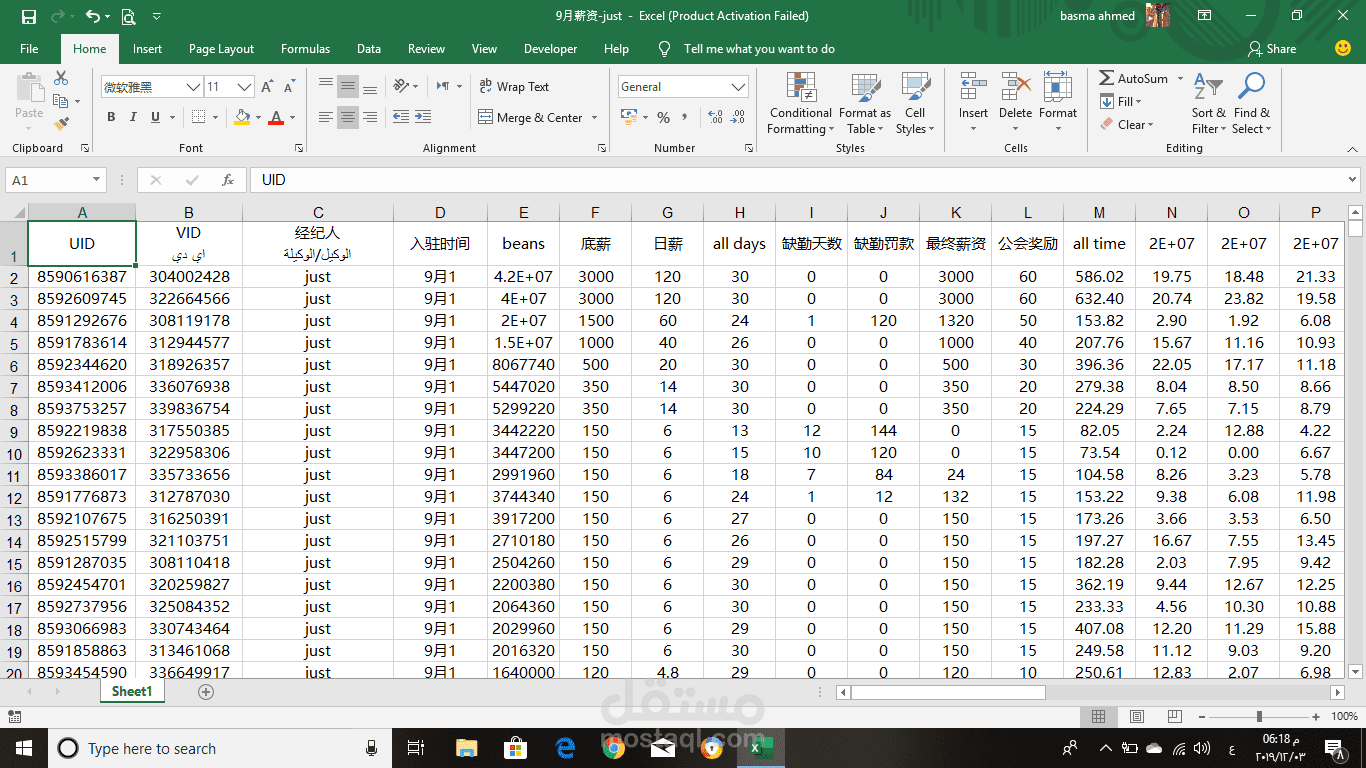Open the Developer ribbon tab
This screenshot has width=1366, height=768.
point(550,48)
